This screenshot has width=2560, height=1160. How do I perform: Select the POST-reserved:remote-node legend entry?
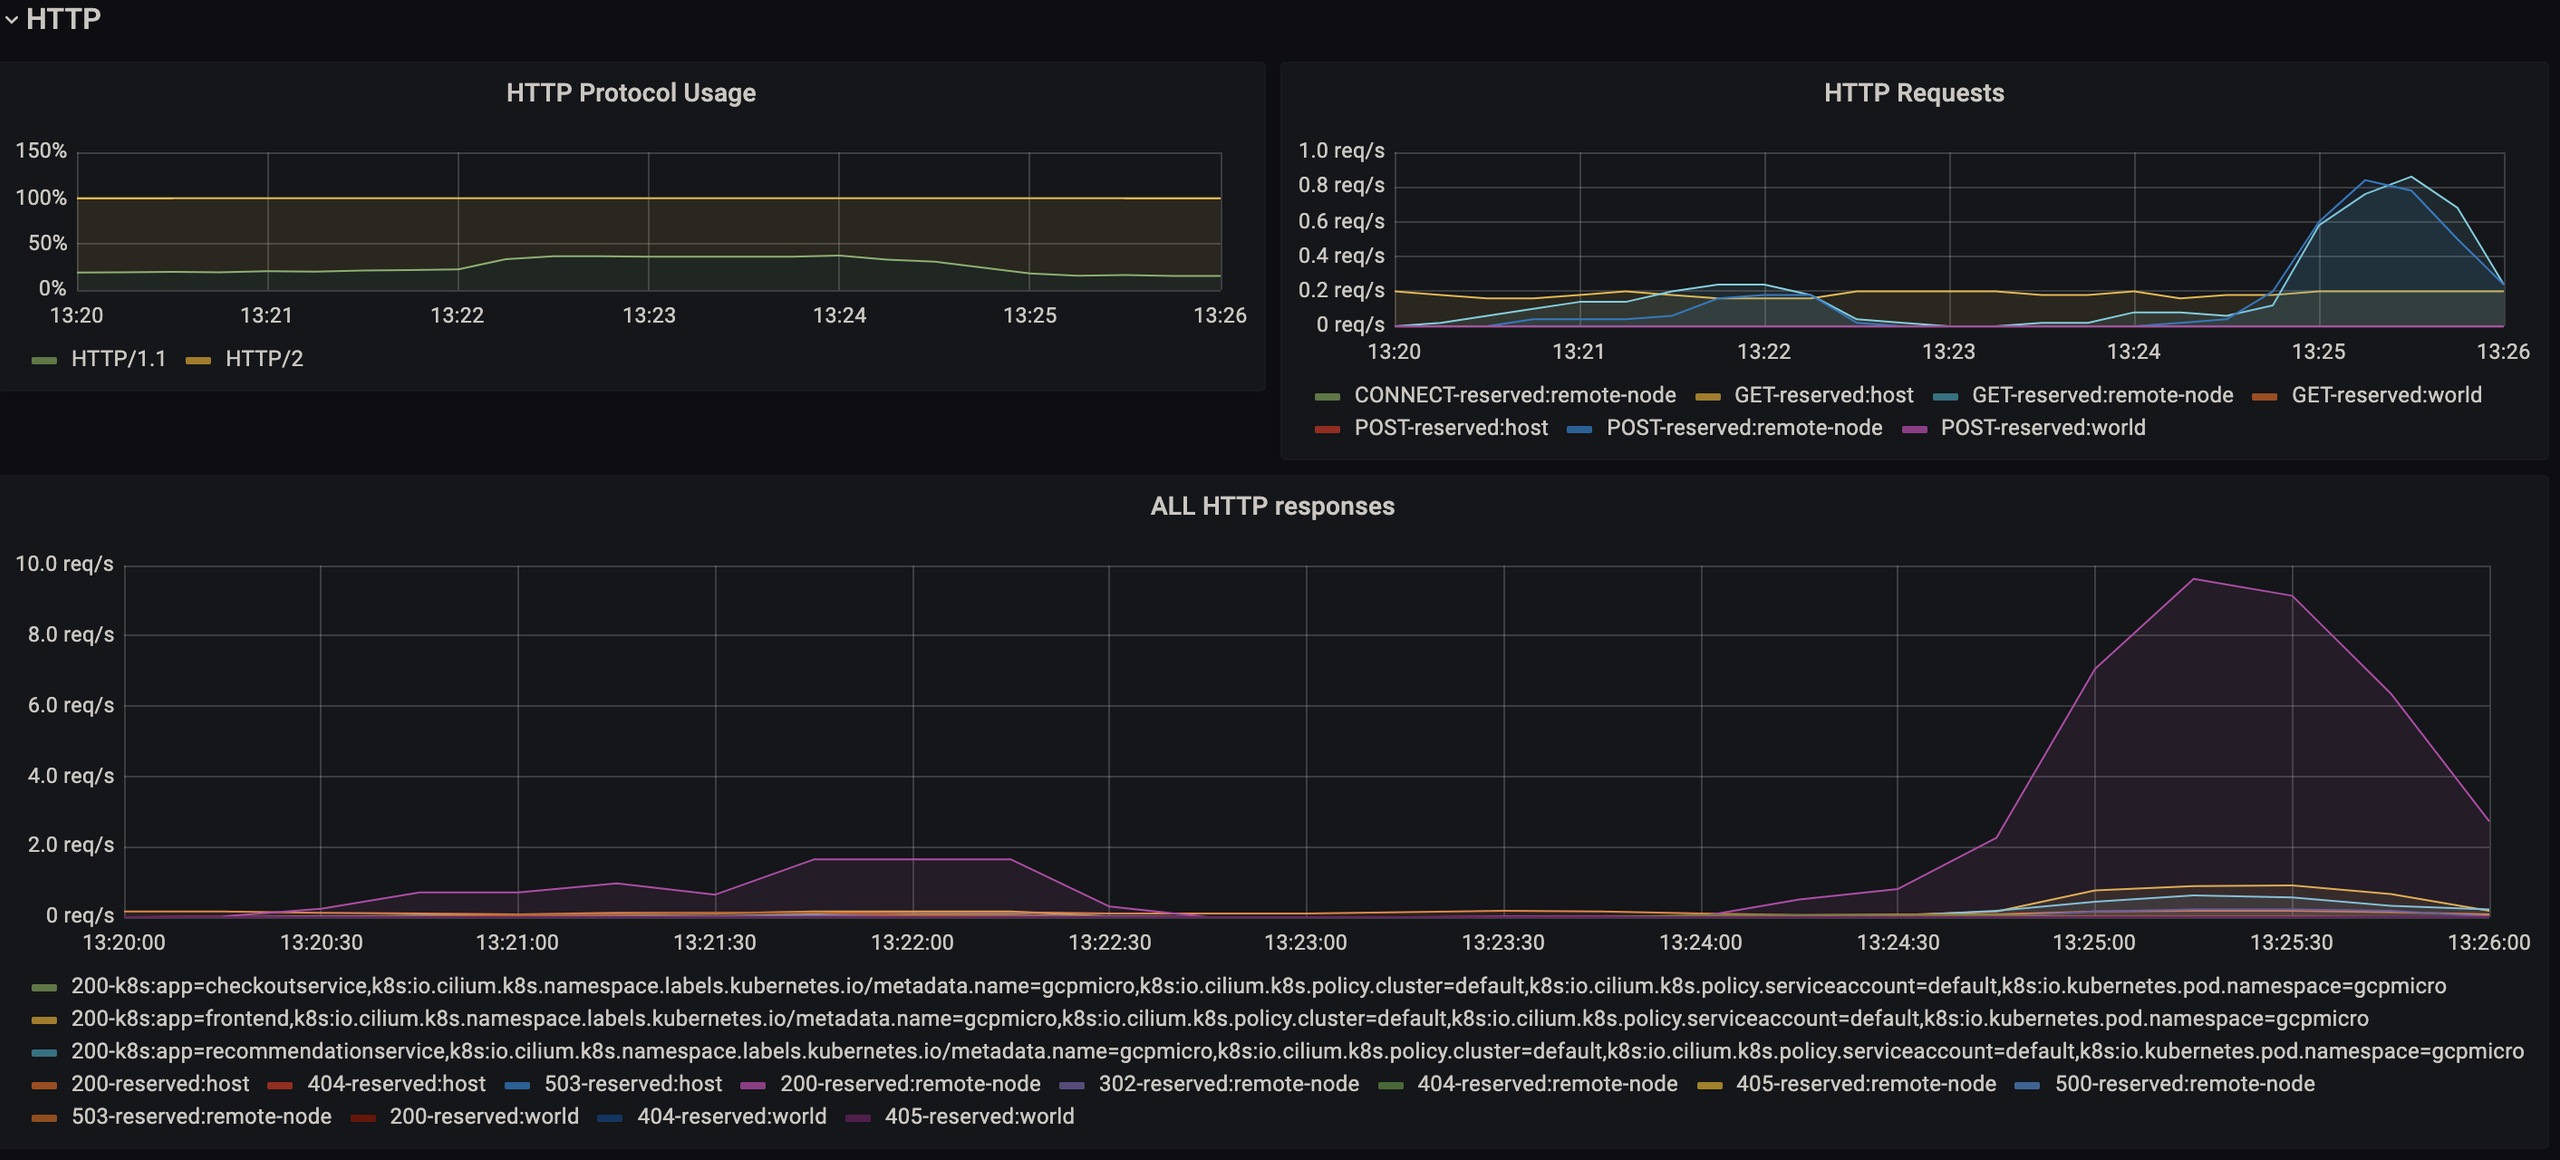pyautogui.click(x=1744, y=428)
